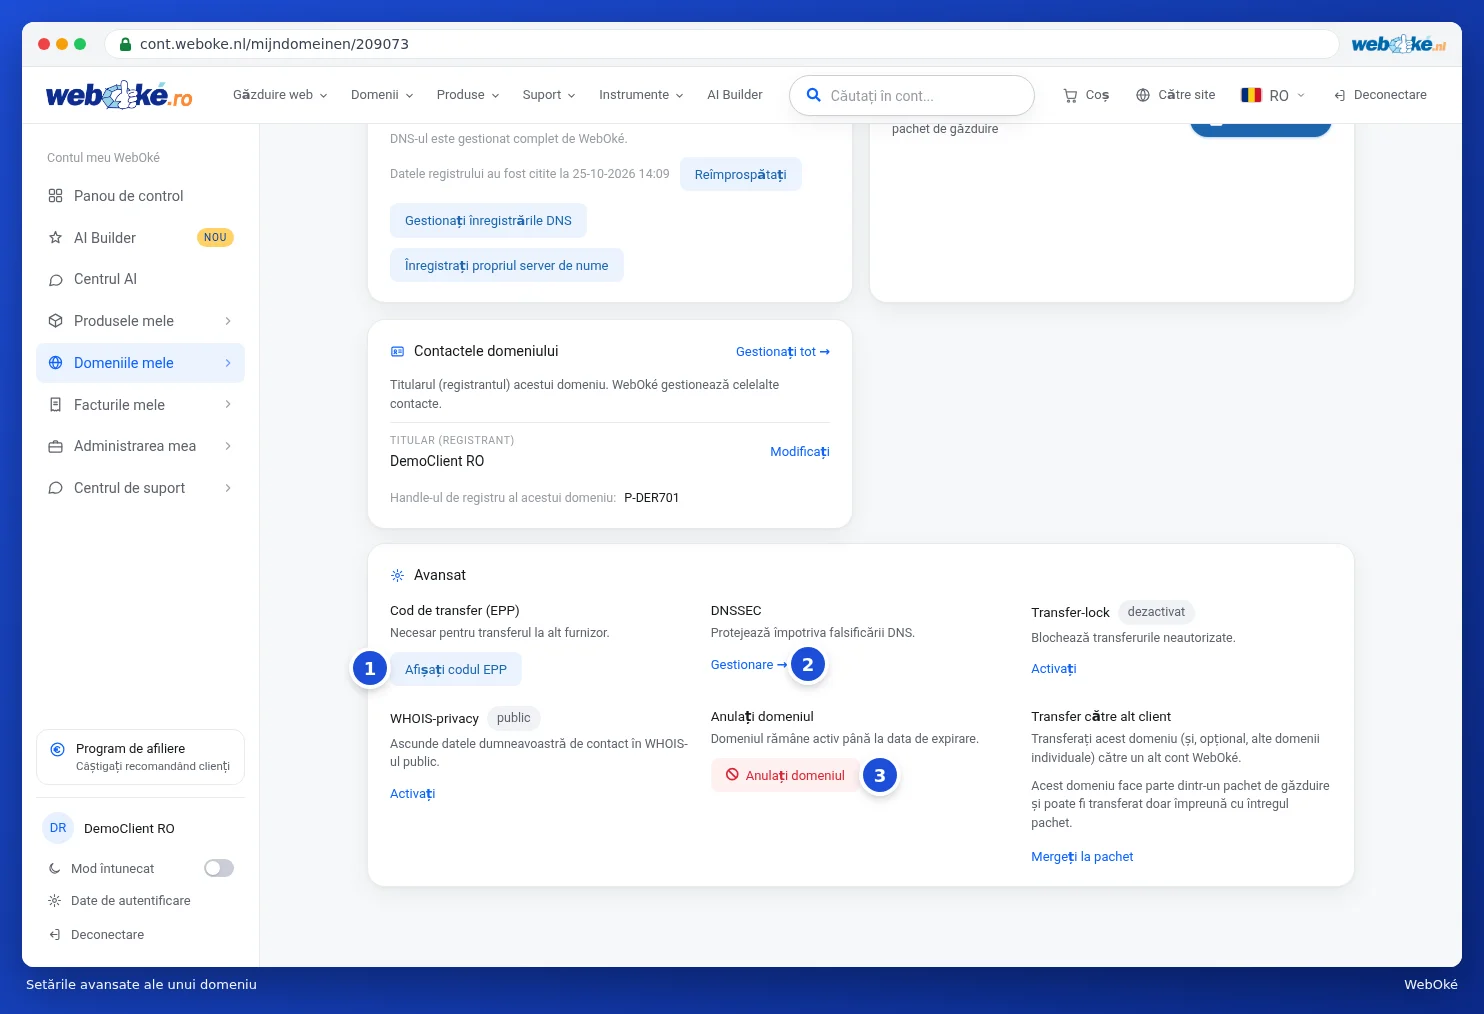The width and height of the screenshot is (1484, 1014).
Task: Expand the Facturile mele sidebar chevron
Action: pos(228,405)
